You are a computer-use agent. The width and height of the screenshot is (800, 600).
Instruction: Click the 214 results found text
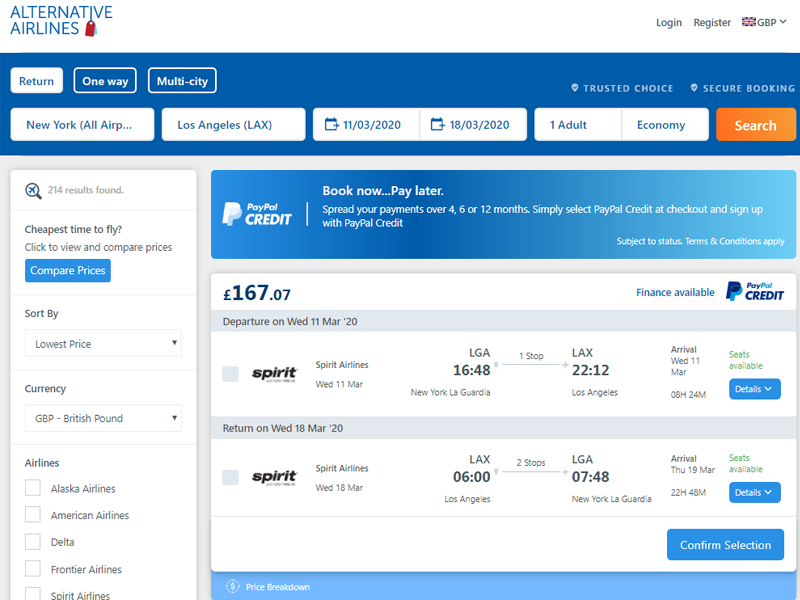[86, 190]
